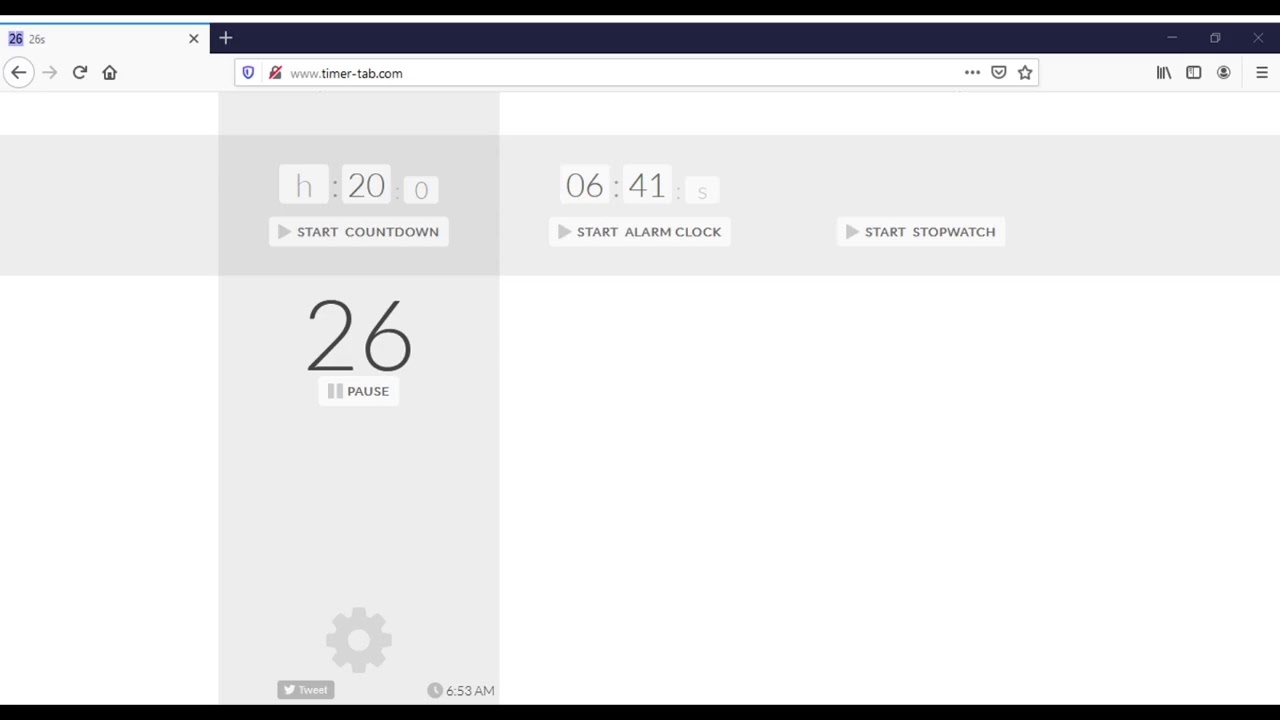Minimize the browser window
This screenshot has height=720, width=1280.
point(1172,38)
